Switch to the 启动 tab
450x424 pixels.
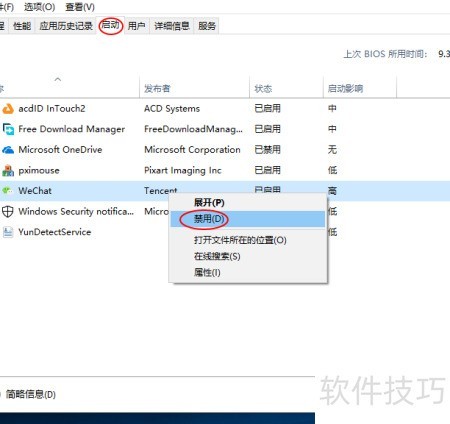coord(110,25)
